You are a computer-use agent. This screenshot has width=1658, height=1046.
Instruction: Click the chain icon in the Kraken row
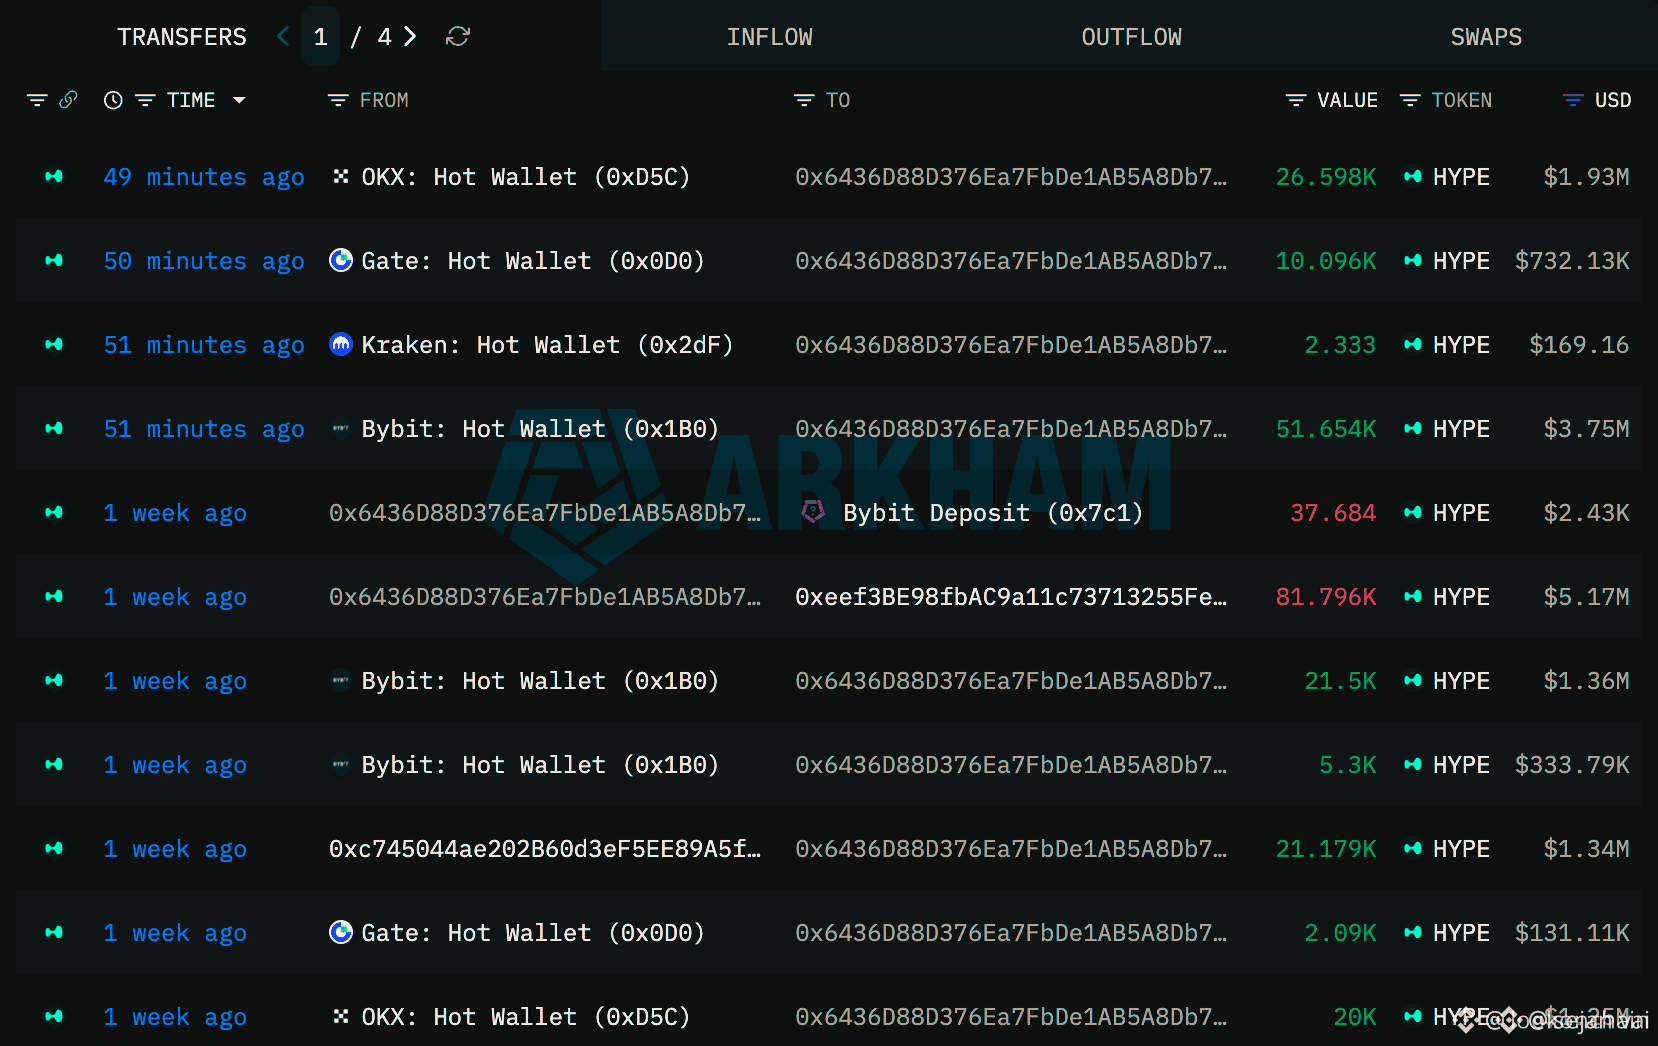point(54,345)
